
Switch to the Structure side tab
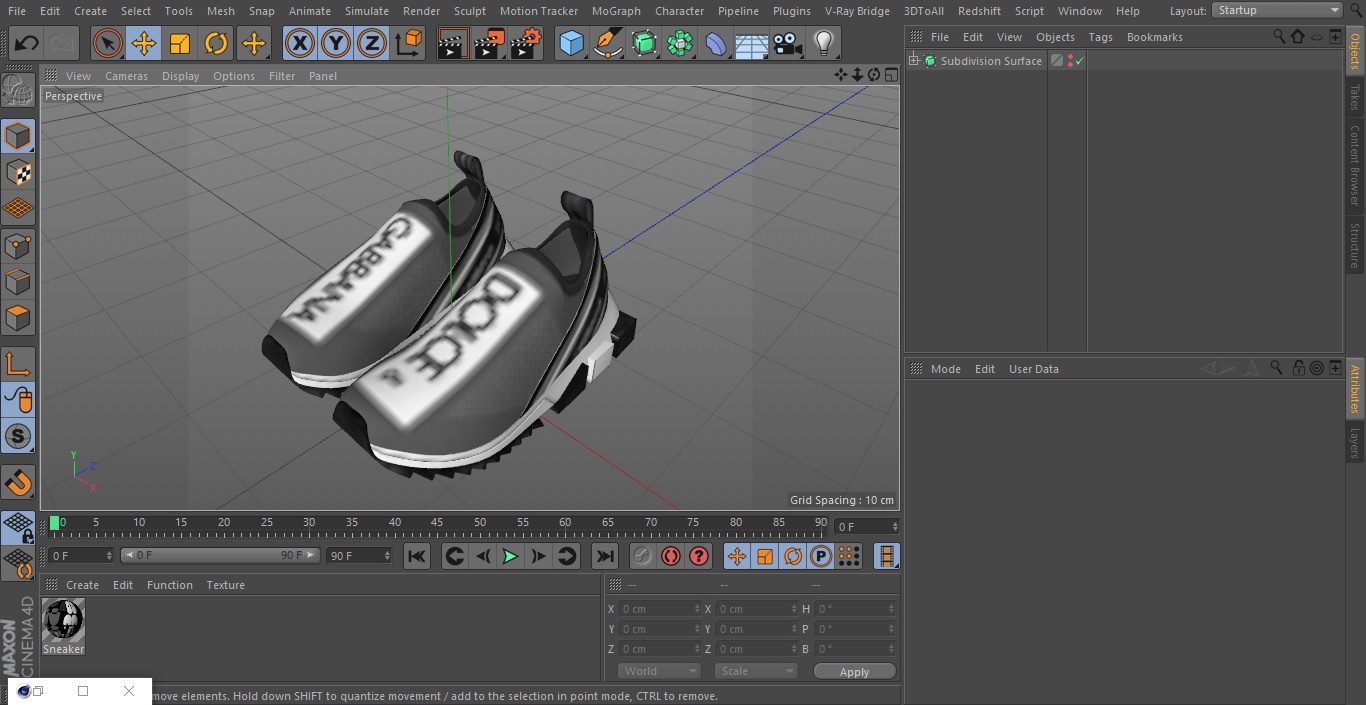click(1355, 245)
